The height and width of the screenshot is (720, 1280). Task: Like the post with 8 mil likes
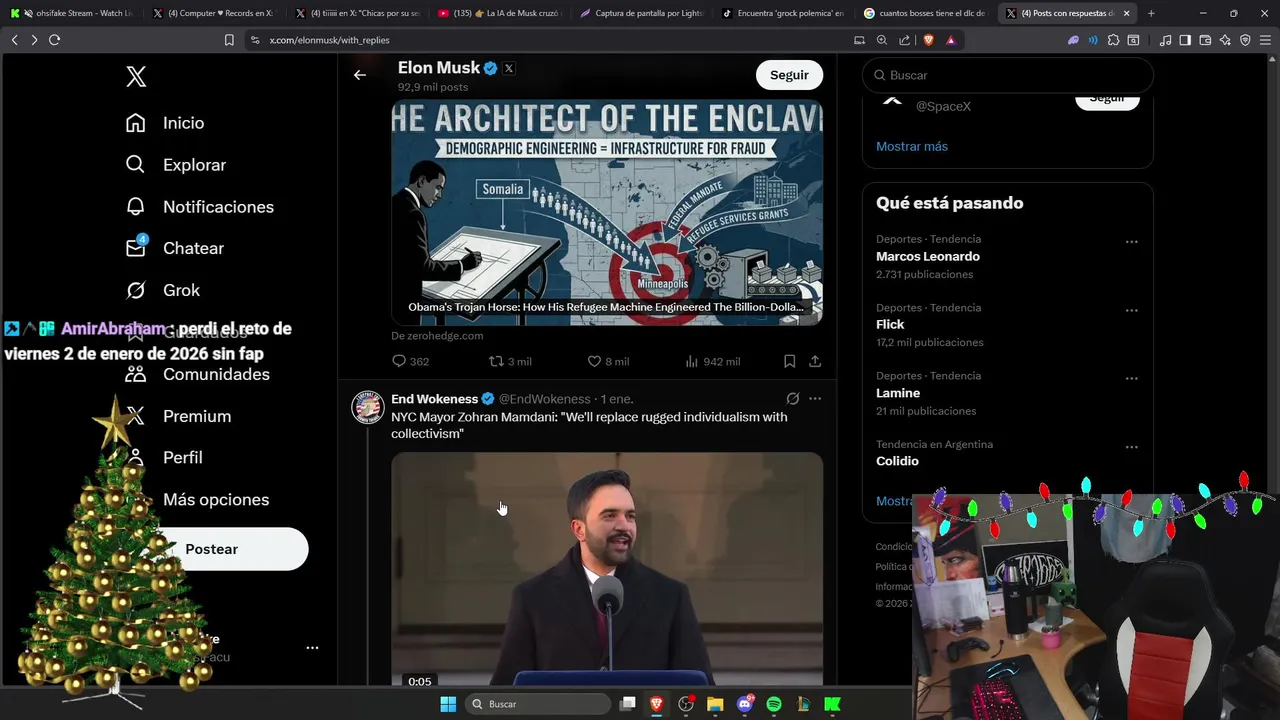pyautogui.click(x=608, y=361)
